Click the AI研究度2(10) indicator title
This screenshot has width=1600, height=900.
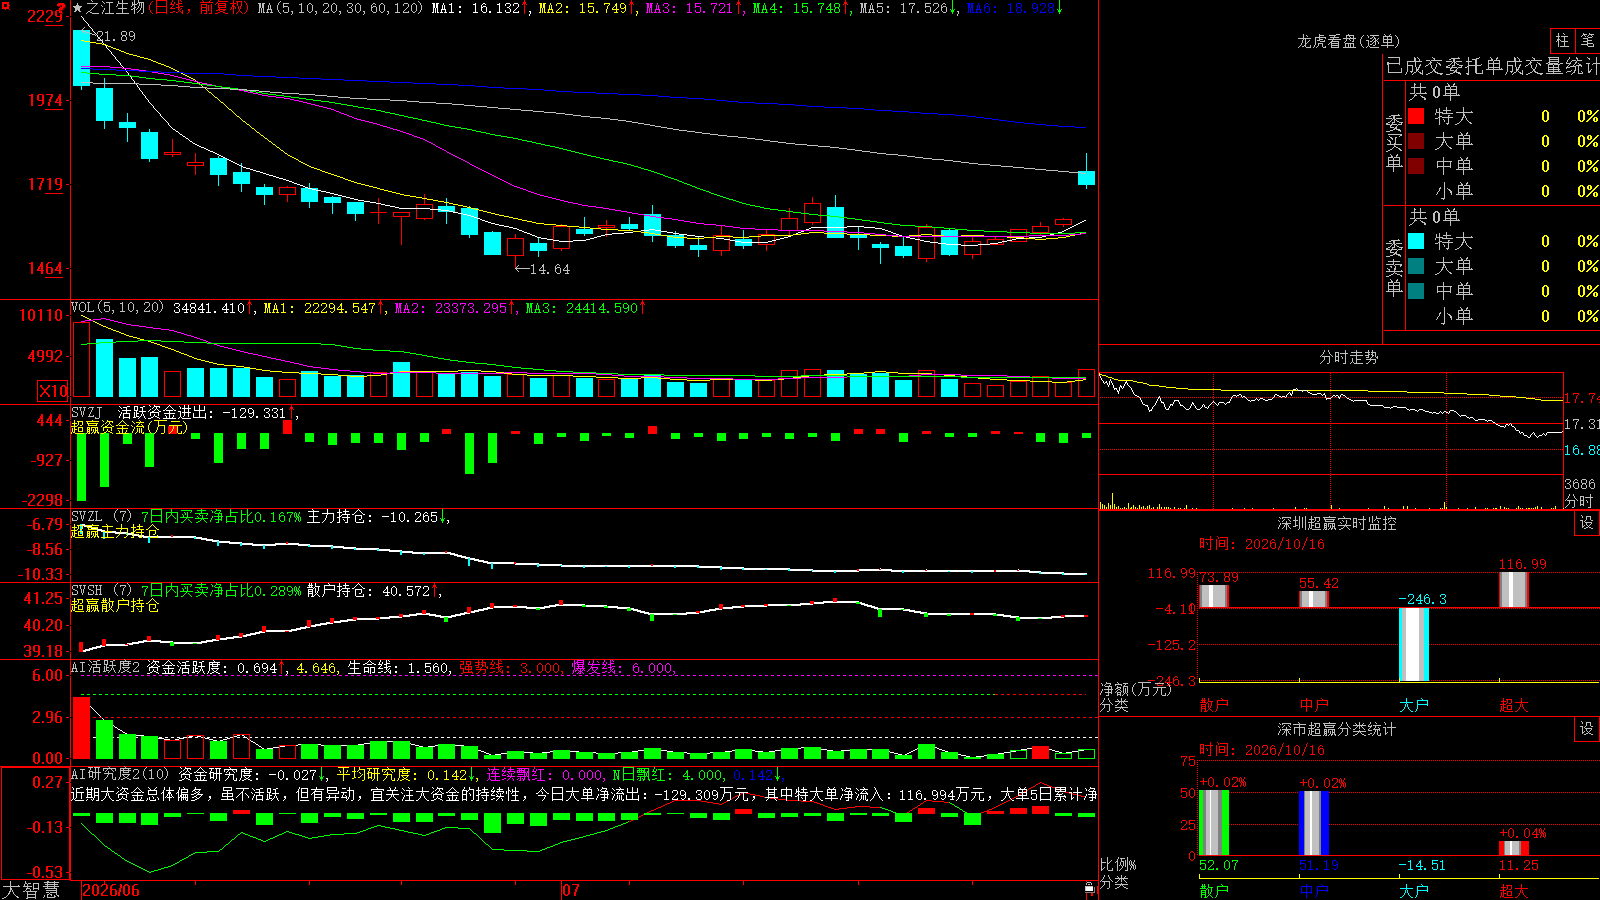(120, 775)
